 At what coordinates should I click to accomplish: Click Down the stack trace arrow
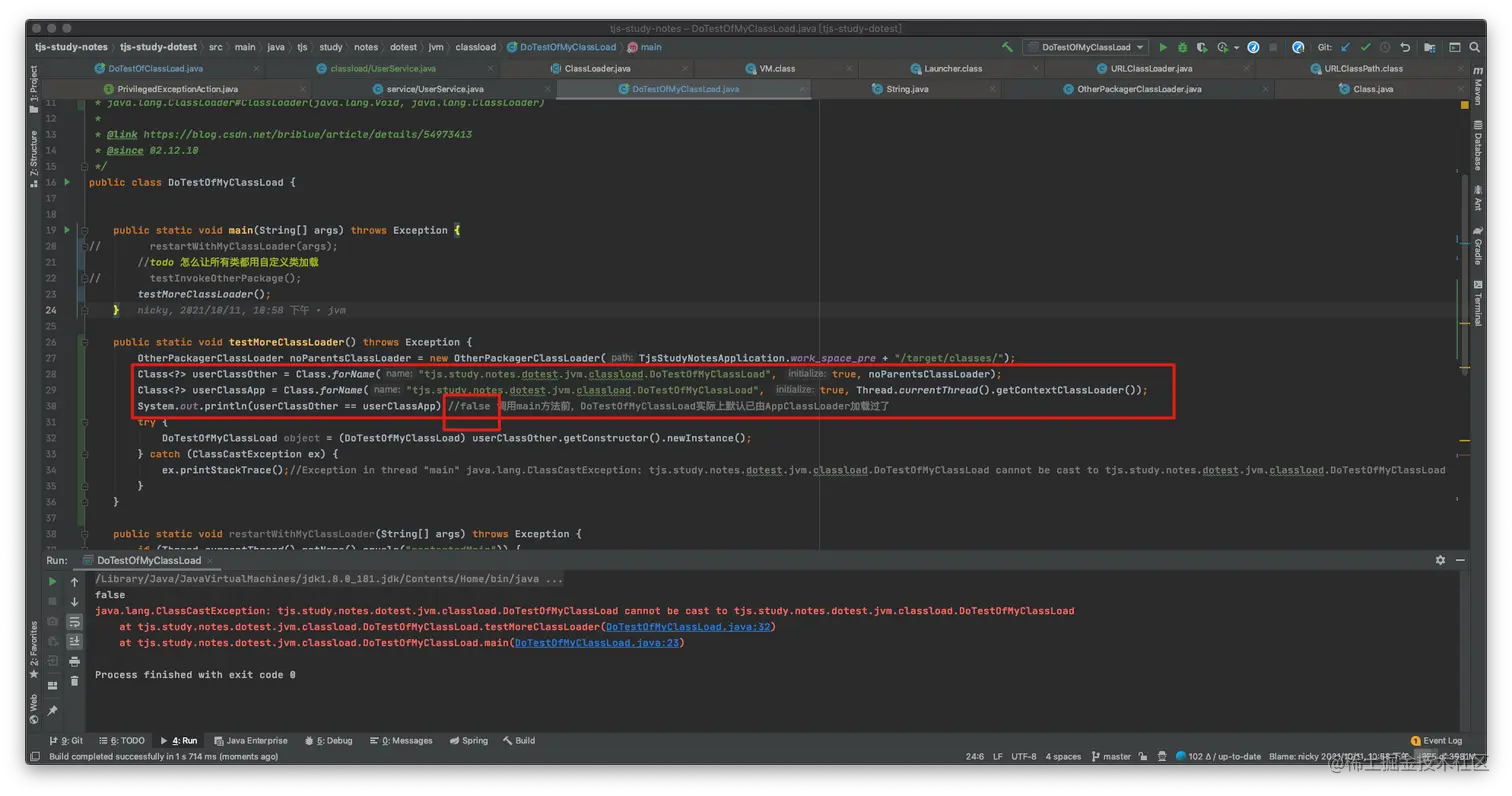click(74, 601)
